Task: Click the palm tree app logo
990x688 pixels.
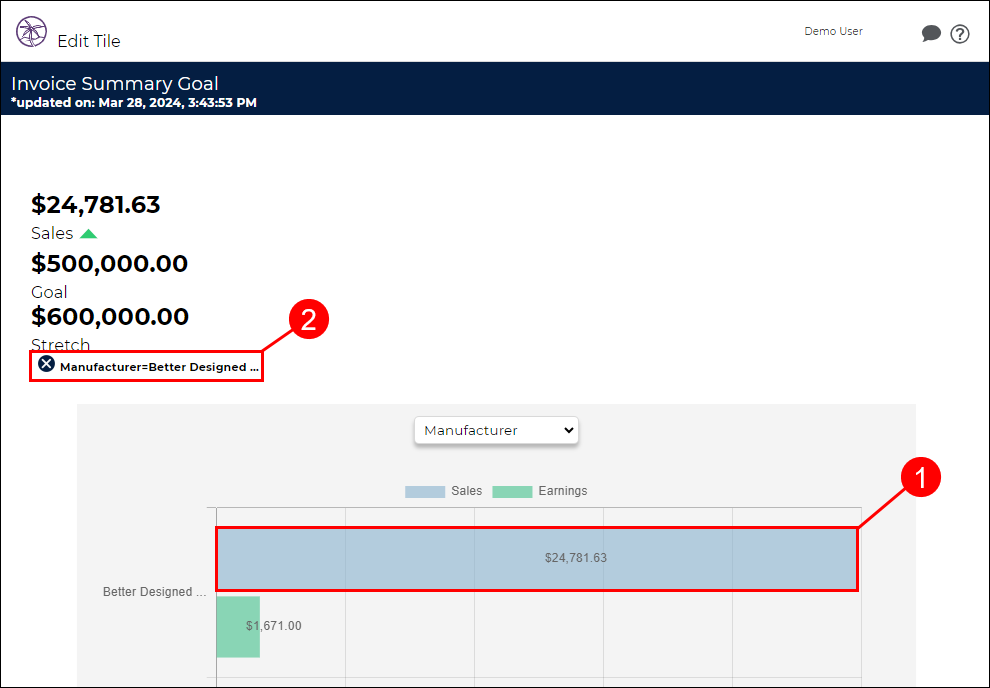Action: 32,32
